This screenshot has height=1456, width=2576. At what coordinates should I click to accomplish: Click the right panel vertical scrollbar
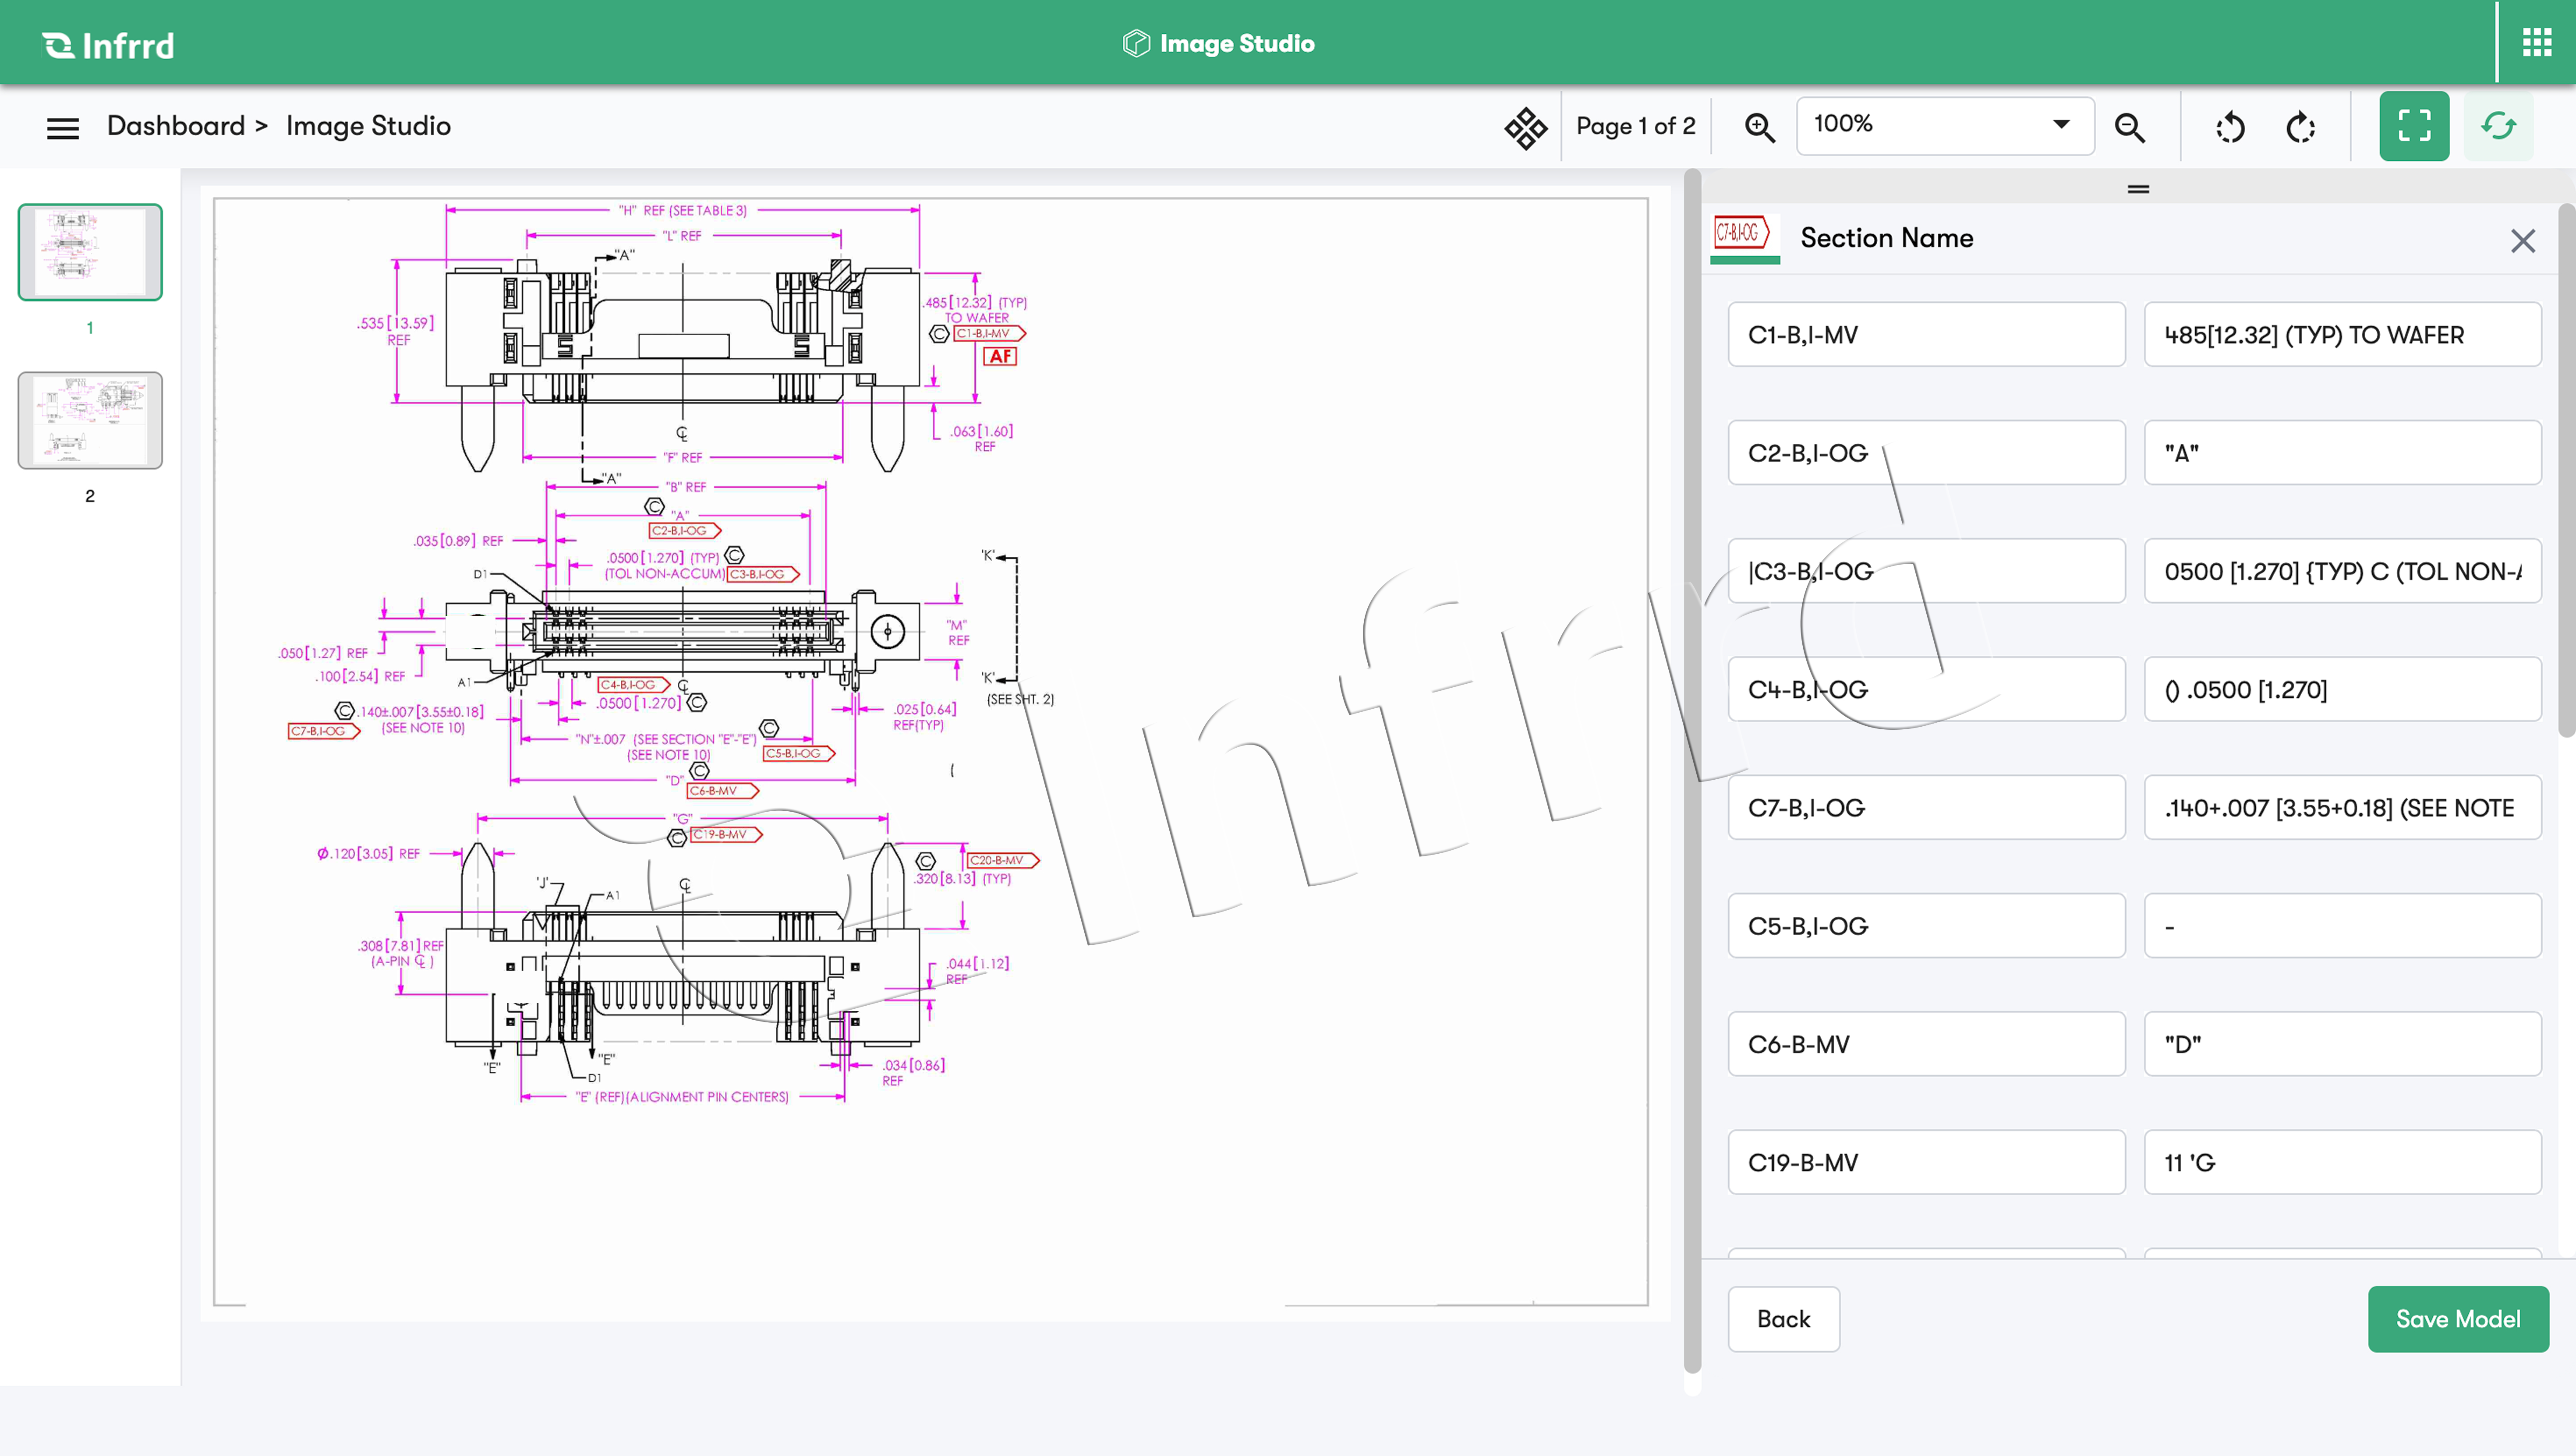[2566, 470]
